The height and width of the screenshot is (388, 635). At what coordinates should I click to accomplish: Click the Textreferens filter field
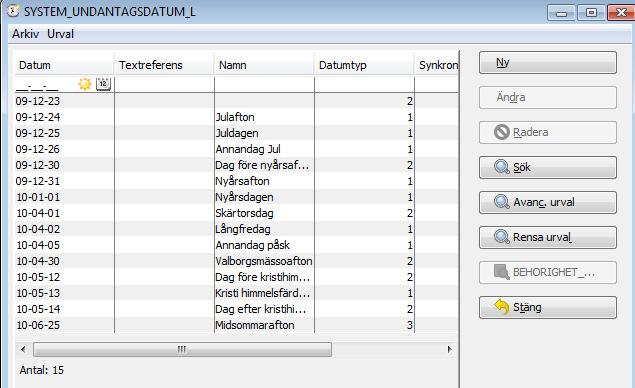pyautogui.click(x=164, y=84)
